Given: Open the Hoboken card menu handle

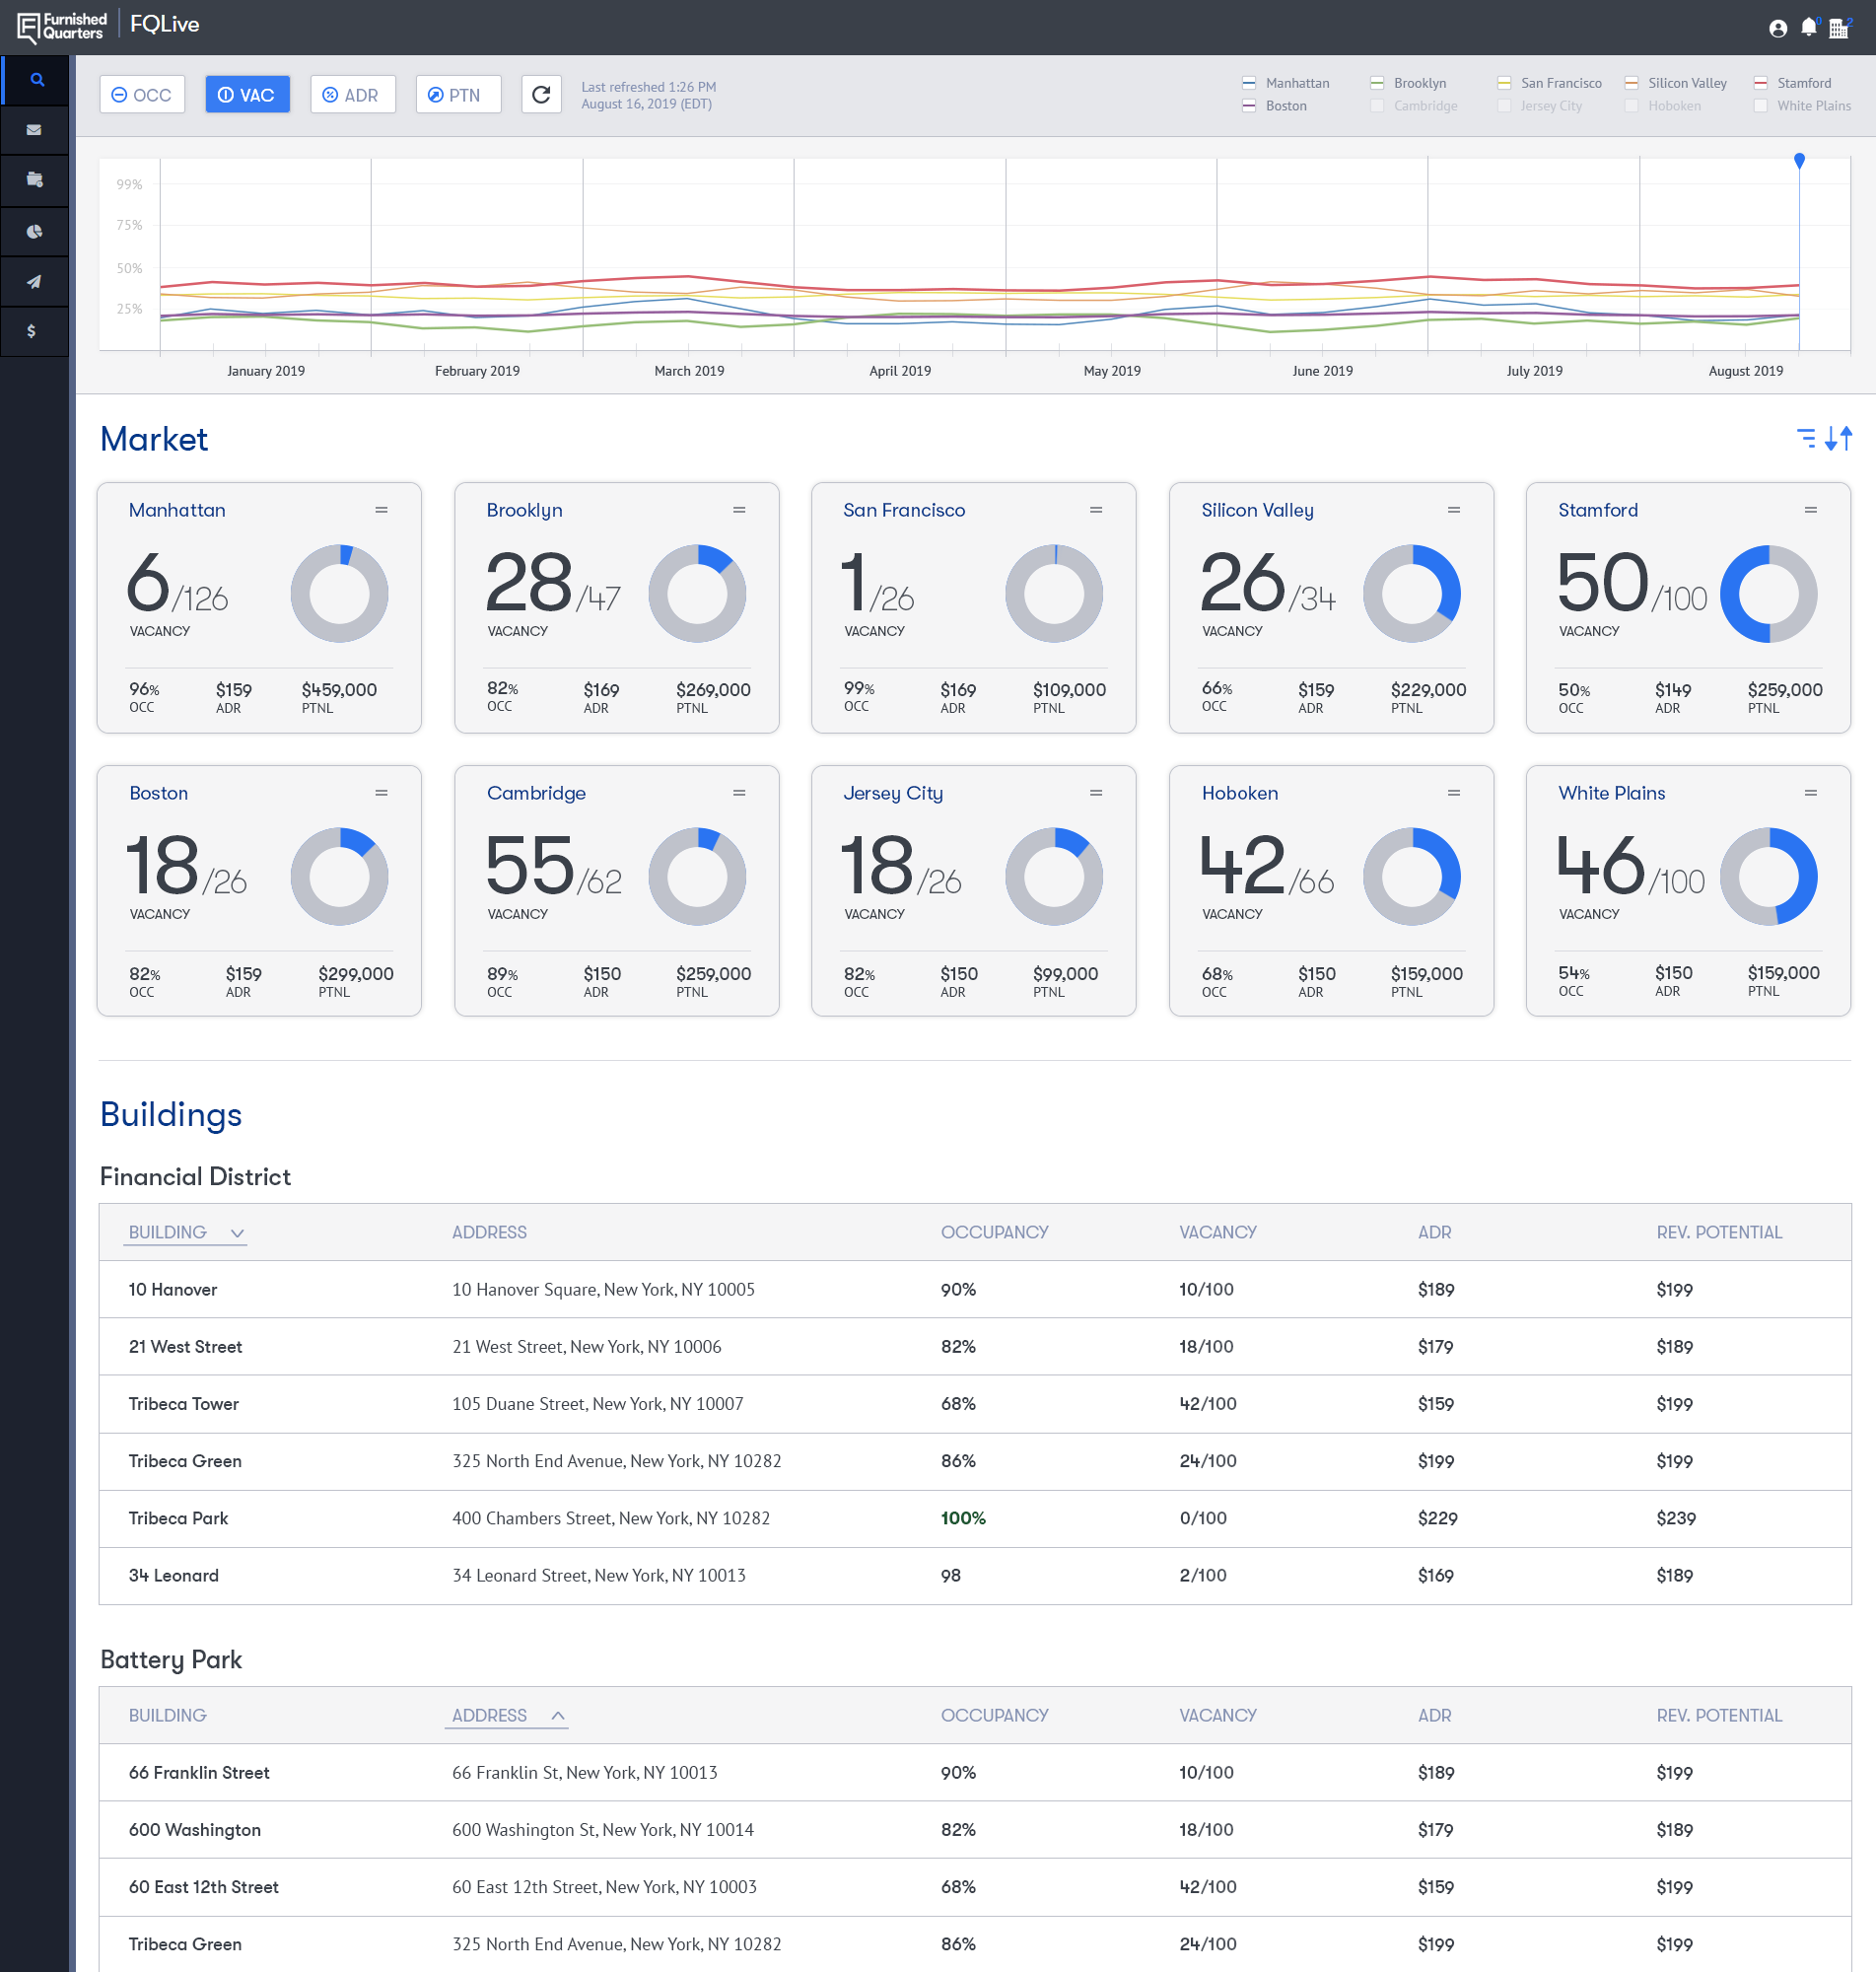Looking at the screenshot, I should point(1454,793).
